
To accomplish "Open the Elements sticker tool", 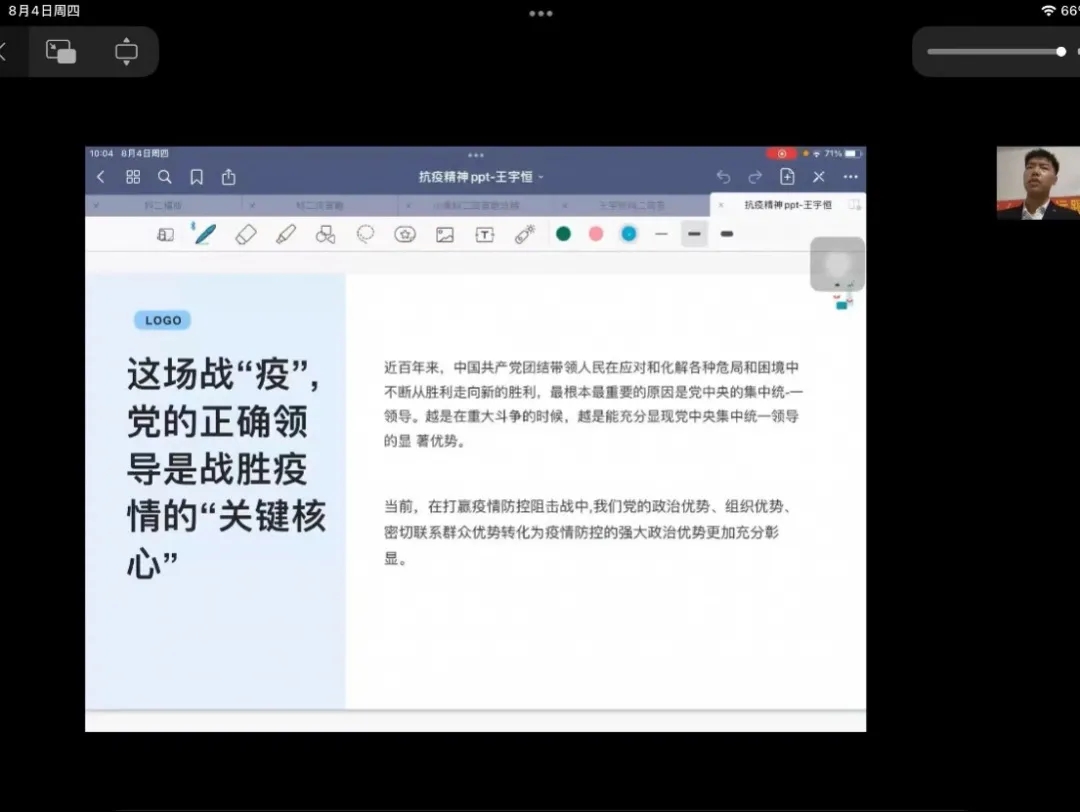I will coord(405,235).
